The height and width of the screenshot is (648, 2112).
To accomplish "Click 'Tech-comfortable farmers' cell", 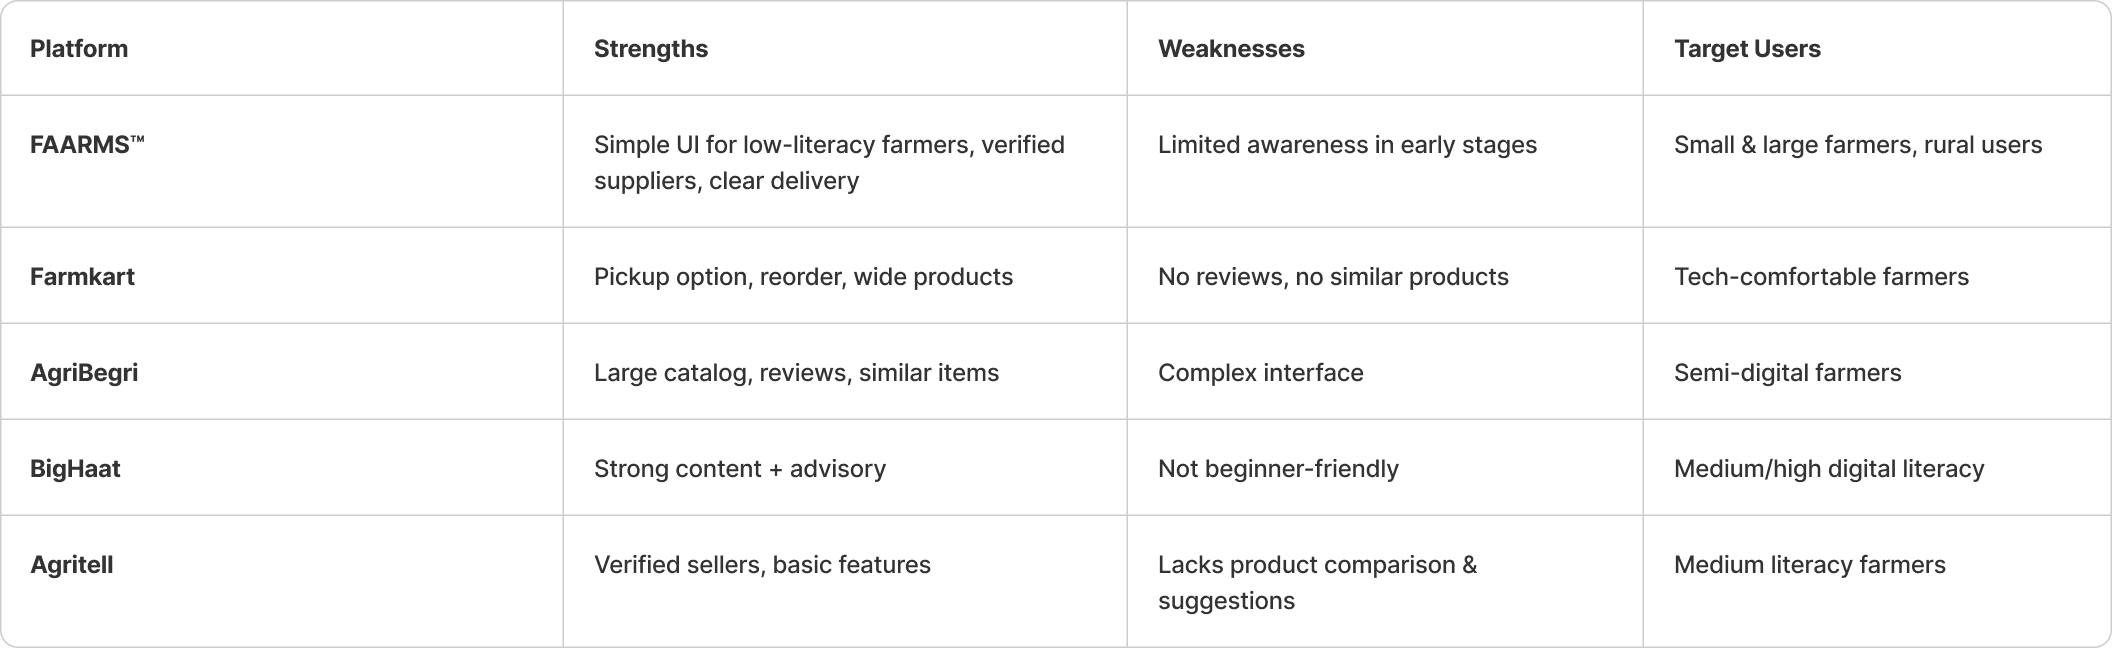I will coord(1821,277).
